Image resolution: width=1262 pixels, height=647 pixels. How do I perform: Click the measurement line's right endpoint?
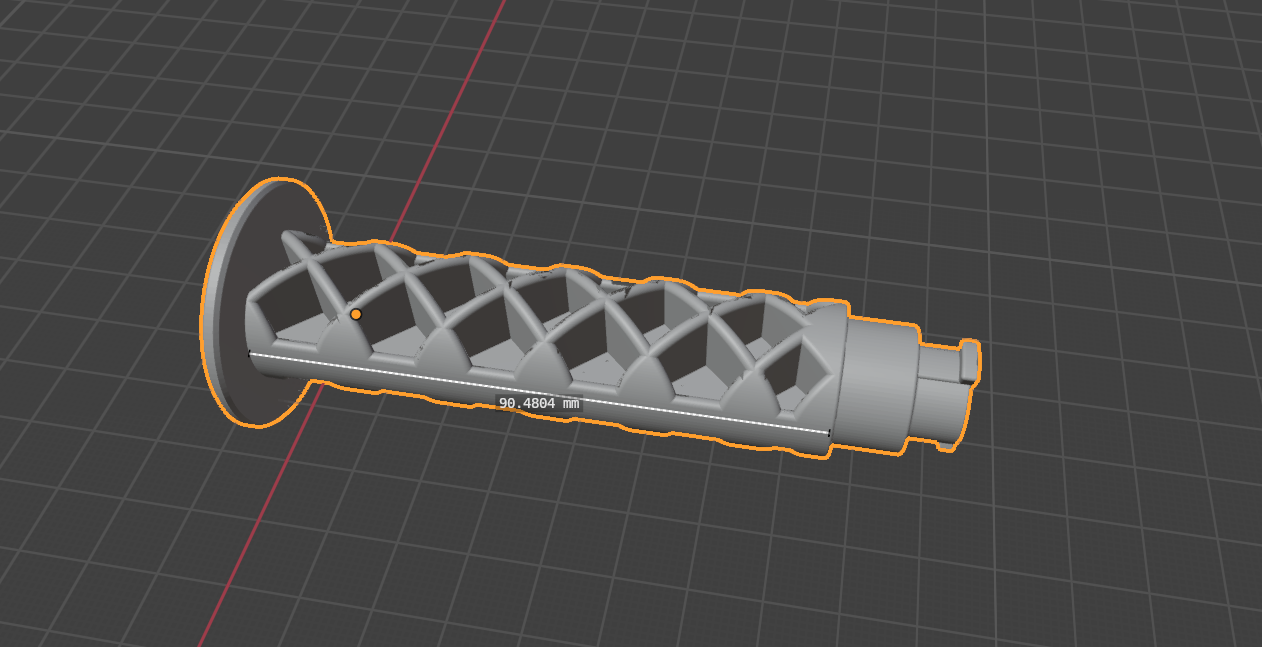829,432
